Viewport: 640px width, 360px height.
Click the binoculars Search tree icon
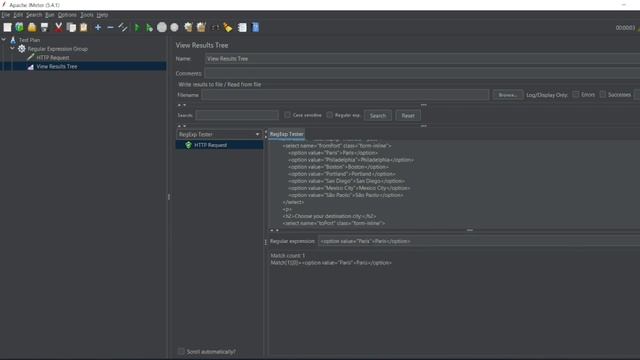[215, 27]
